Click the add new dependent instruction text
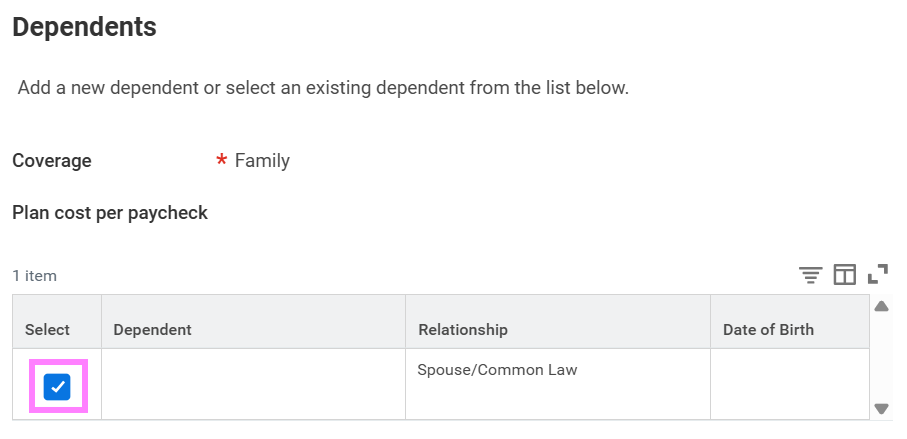This screenshot has width=907, height=439. [323, 88]
